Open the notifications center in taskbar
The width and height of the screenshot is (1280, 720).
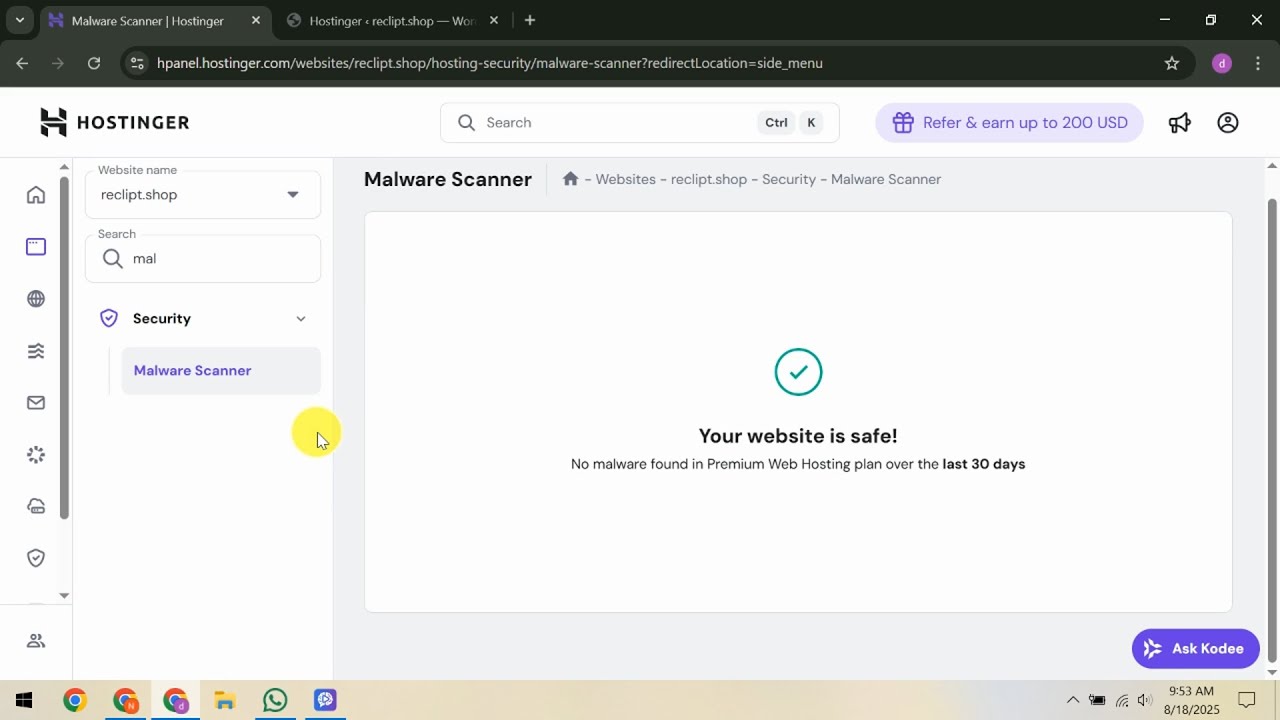tap(1247, 700)
